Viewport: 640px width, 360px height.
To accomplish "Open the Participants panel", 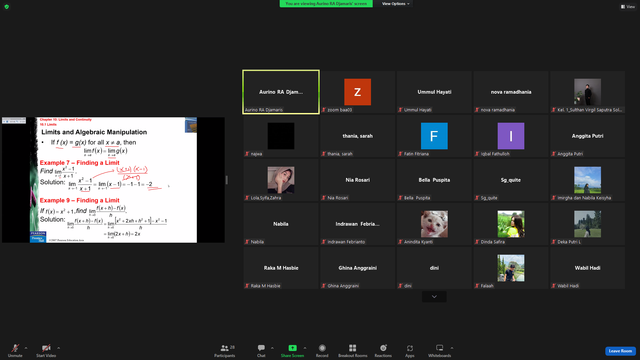I will [224, 350].
